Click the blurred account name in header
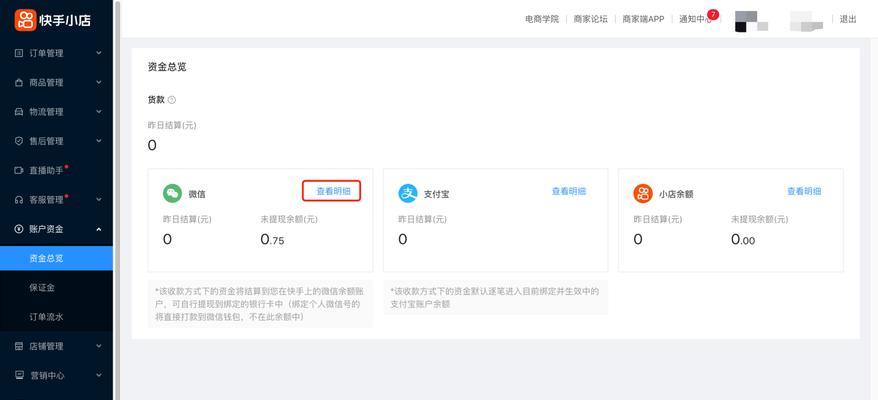Image resolution: width=878 pixels, height=400 pixels. tap(806, 21)
